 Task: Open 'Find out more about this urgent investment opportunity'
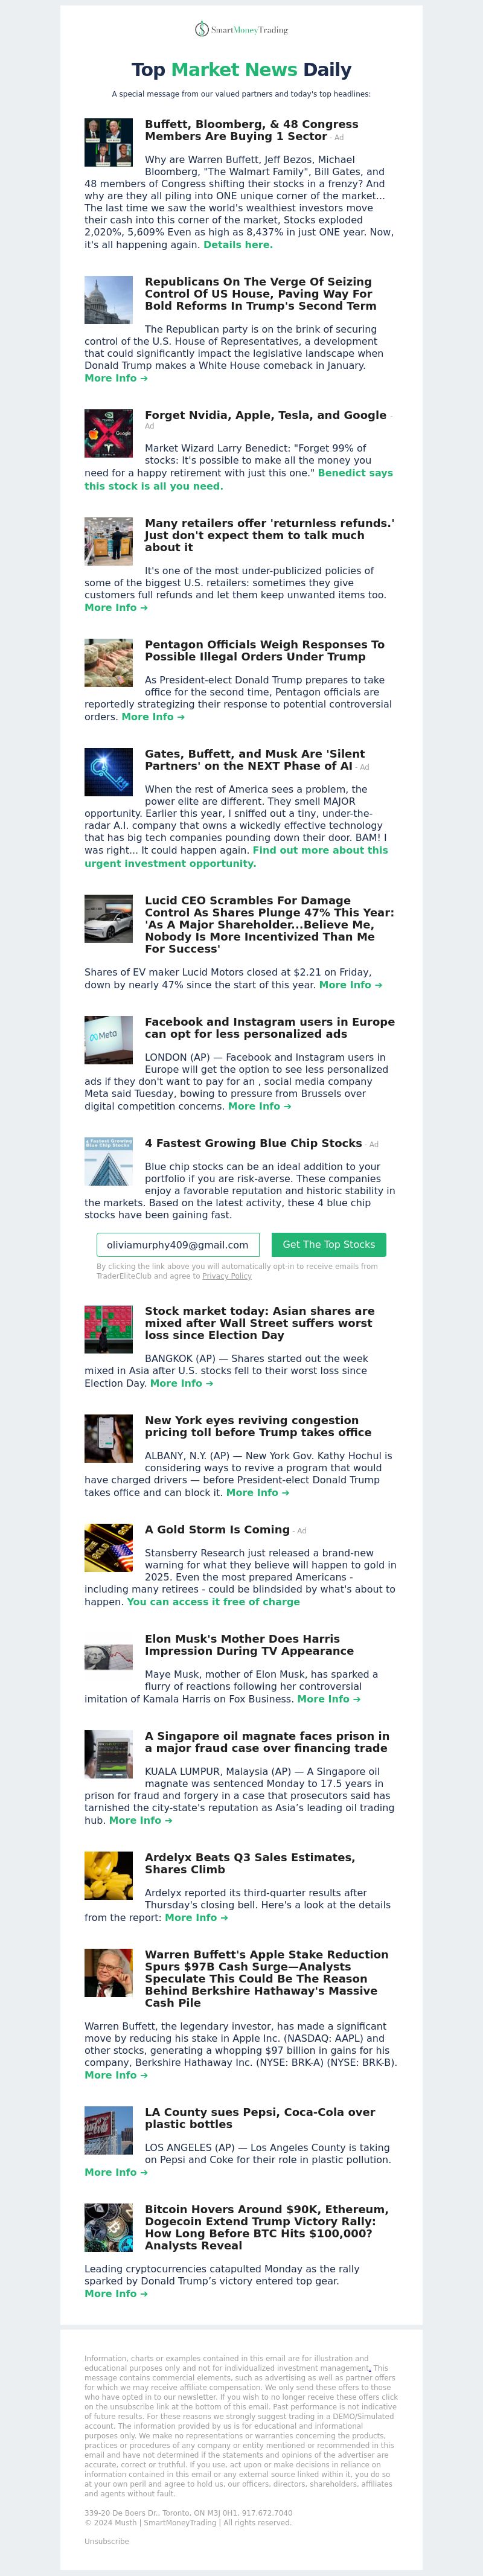pos(236,857)
